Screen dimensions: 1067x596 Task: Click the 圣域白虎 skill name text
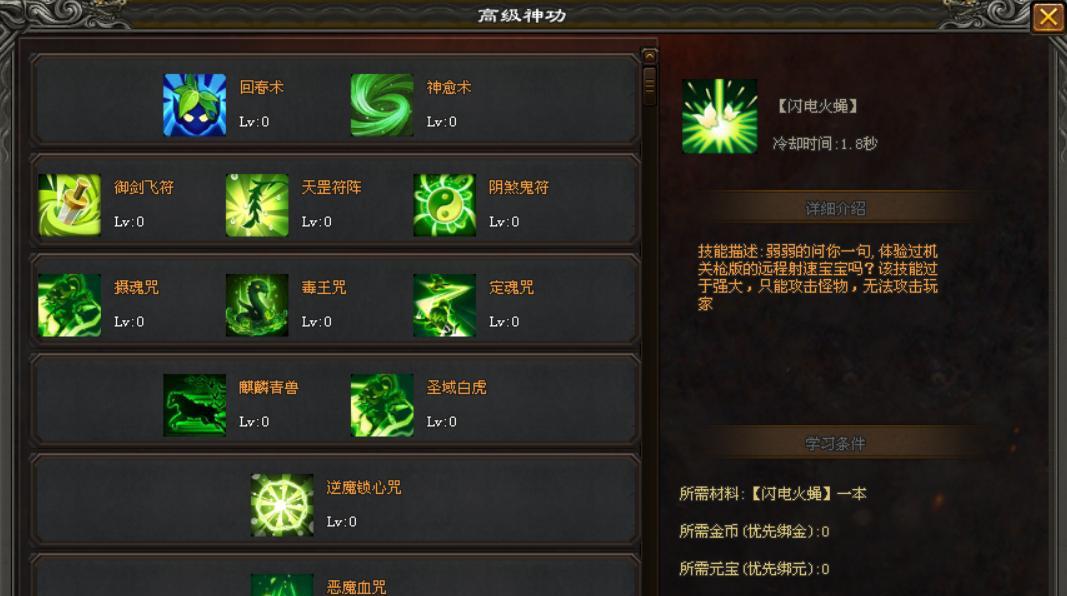456,387
